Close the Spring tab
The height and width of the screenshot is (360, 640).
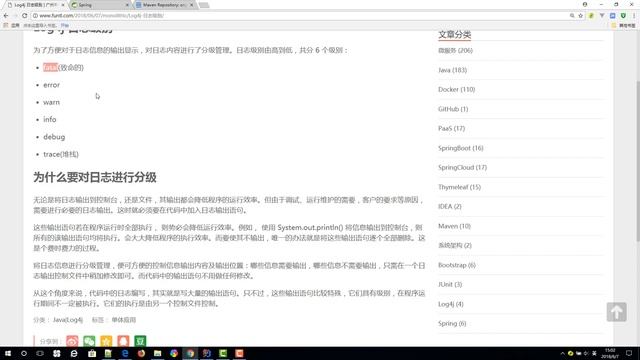click(x=127, y=5)
